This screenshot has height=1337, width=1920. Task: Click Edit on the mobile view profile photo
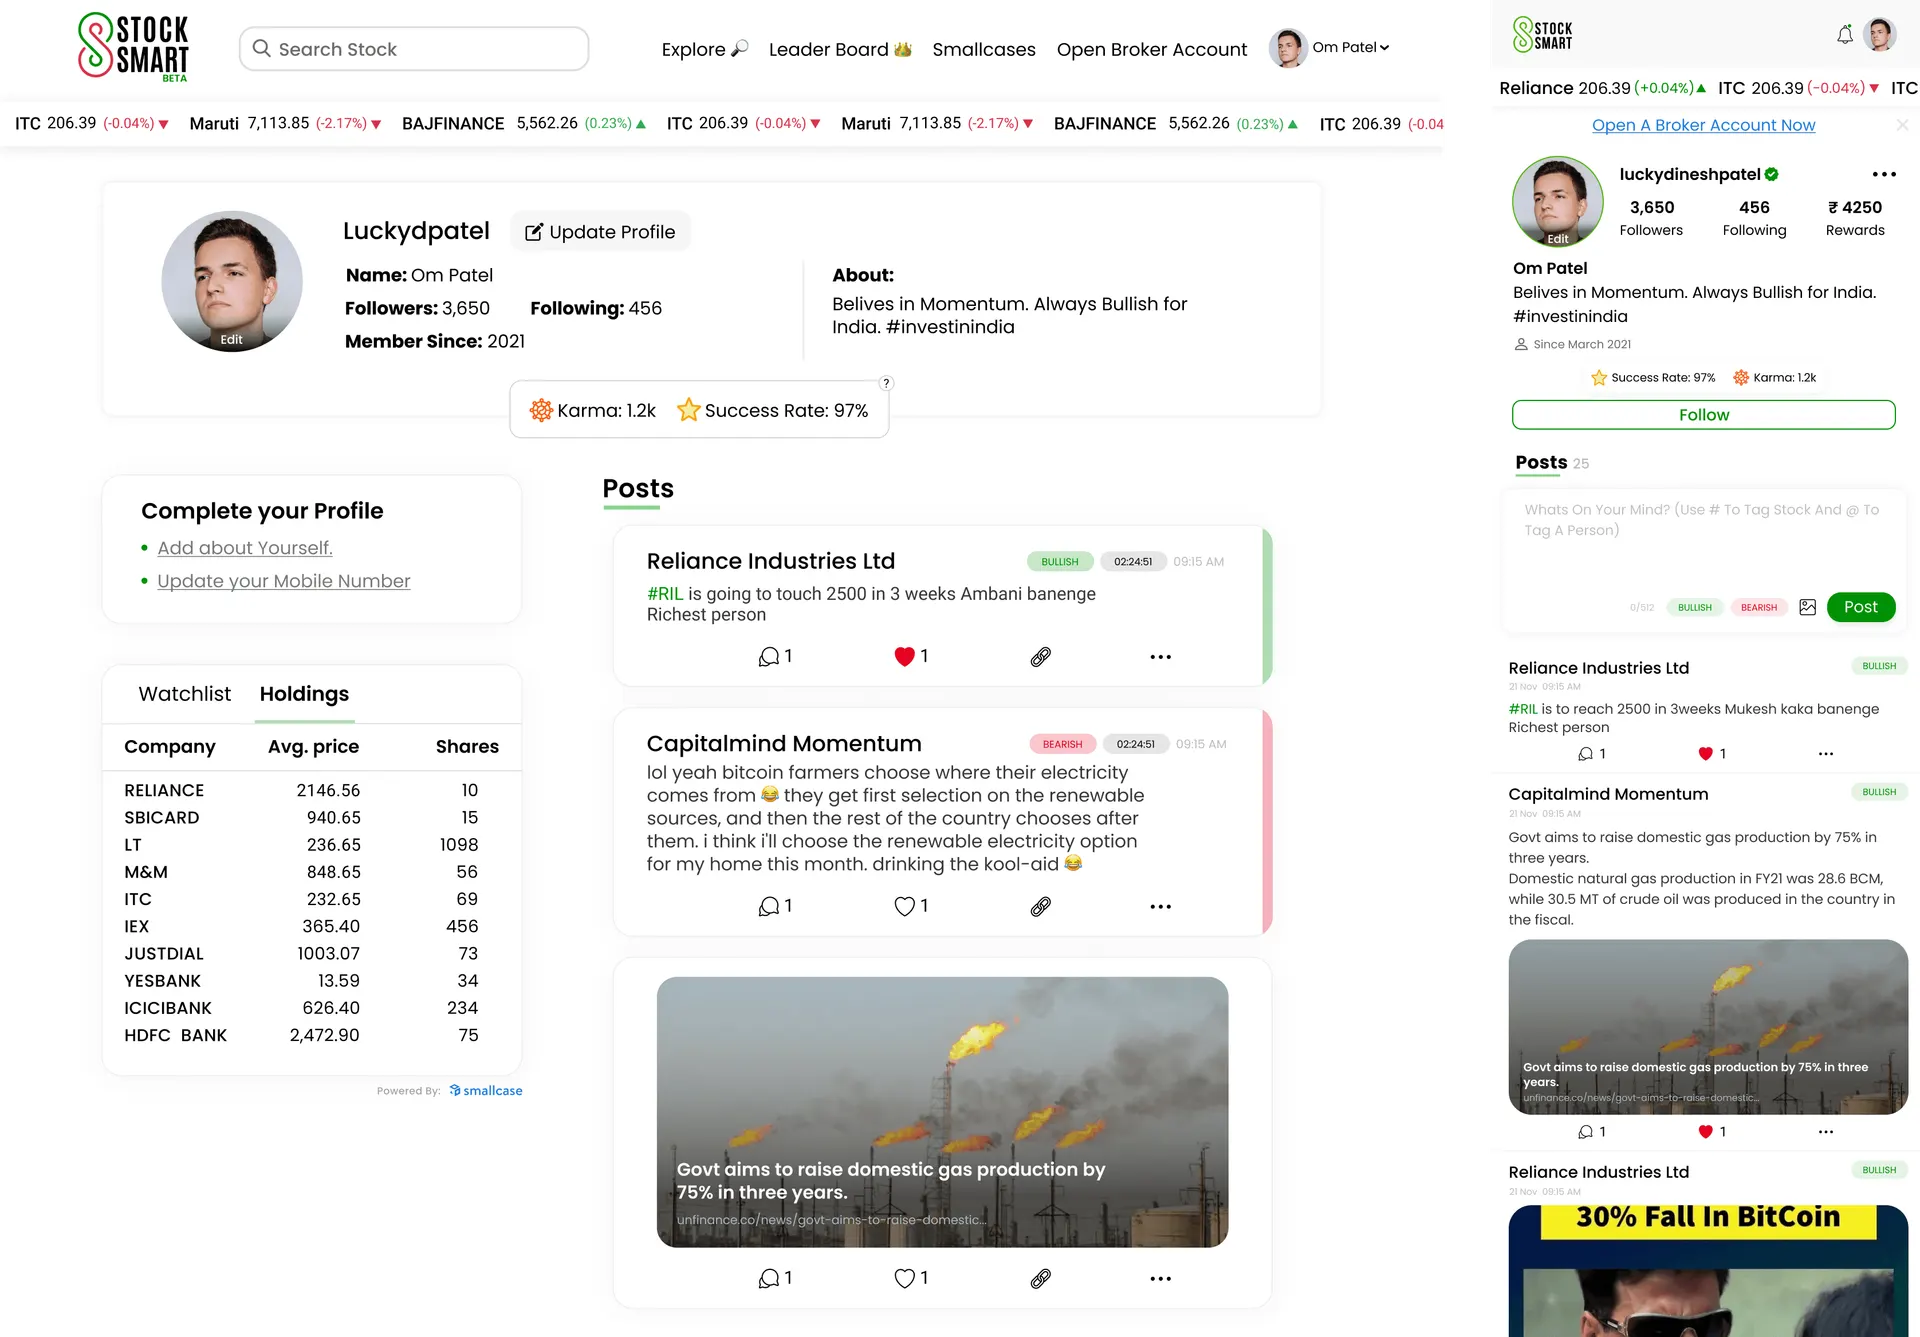(x=1558, y=239)
